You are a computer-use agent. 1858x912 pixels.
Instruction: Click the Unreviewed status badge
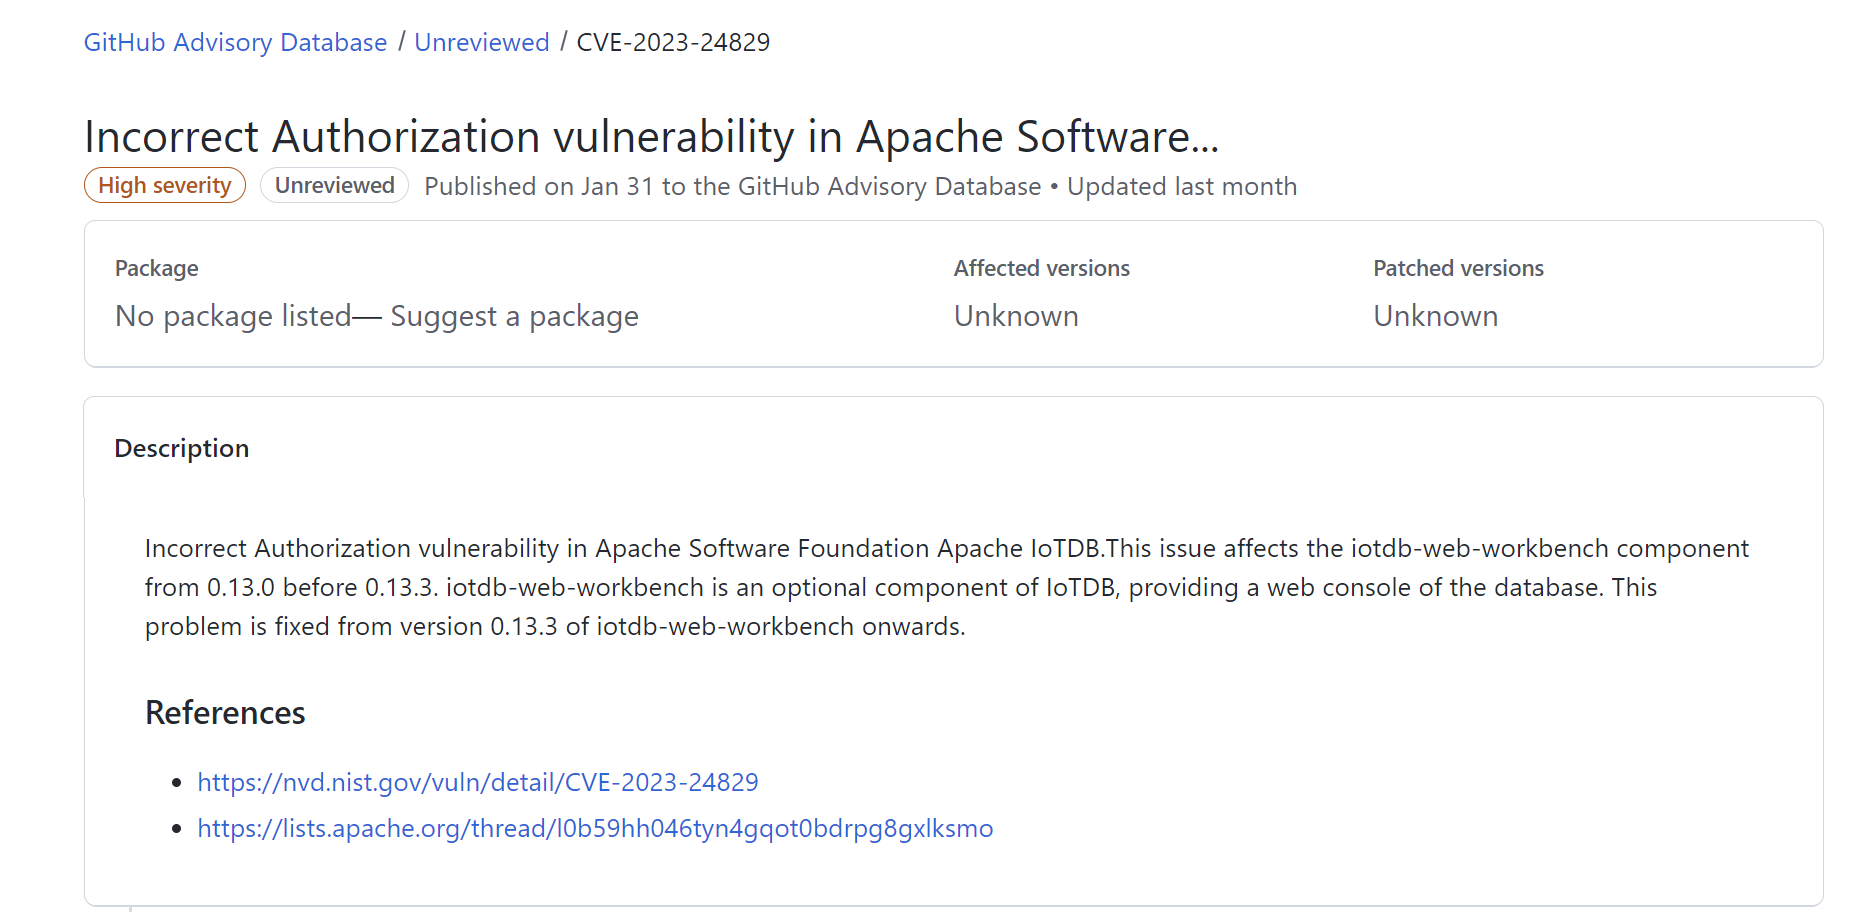(x=334, y=185)
